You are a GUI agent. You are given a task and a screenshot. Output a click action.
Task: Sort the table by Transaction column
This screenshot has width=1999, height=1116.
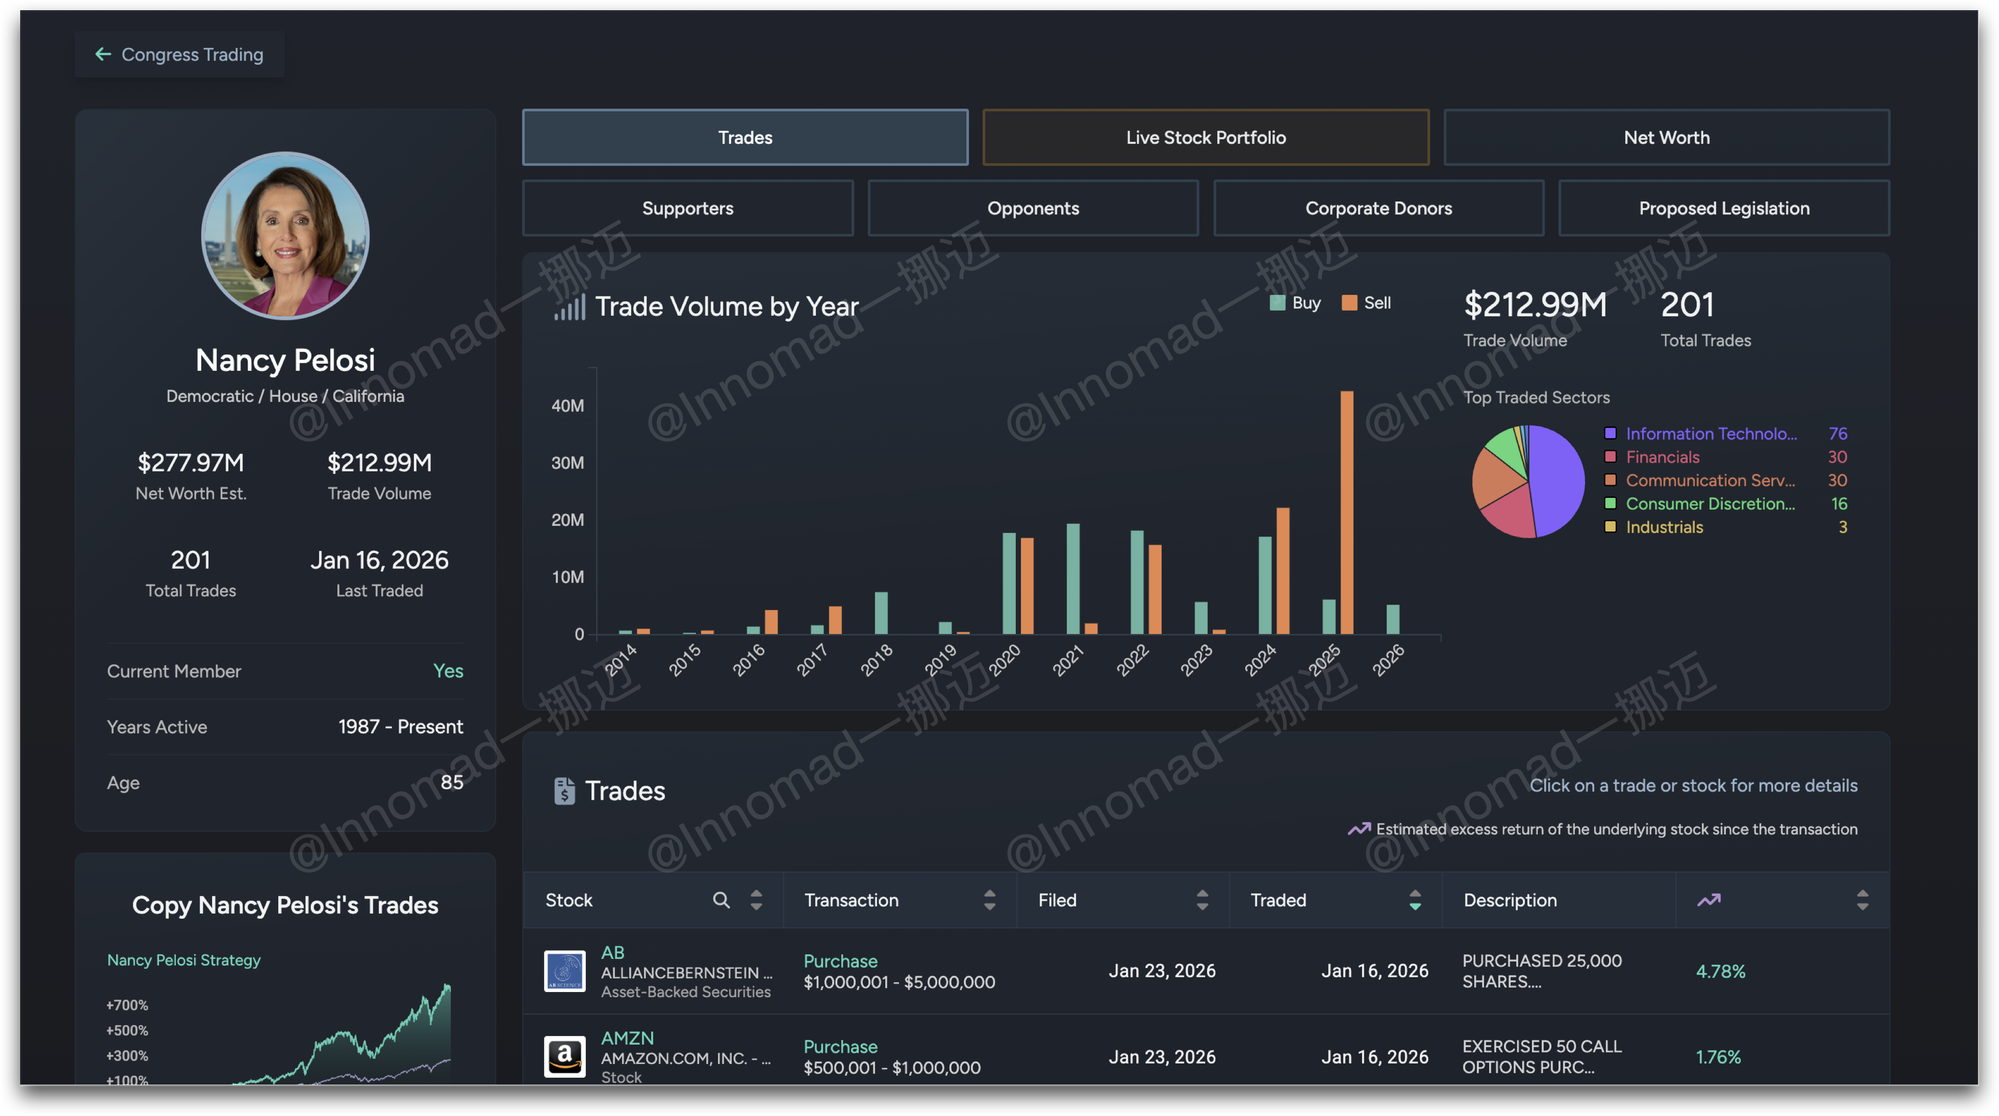pyautogui.click(x=989, y=900)
